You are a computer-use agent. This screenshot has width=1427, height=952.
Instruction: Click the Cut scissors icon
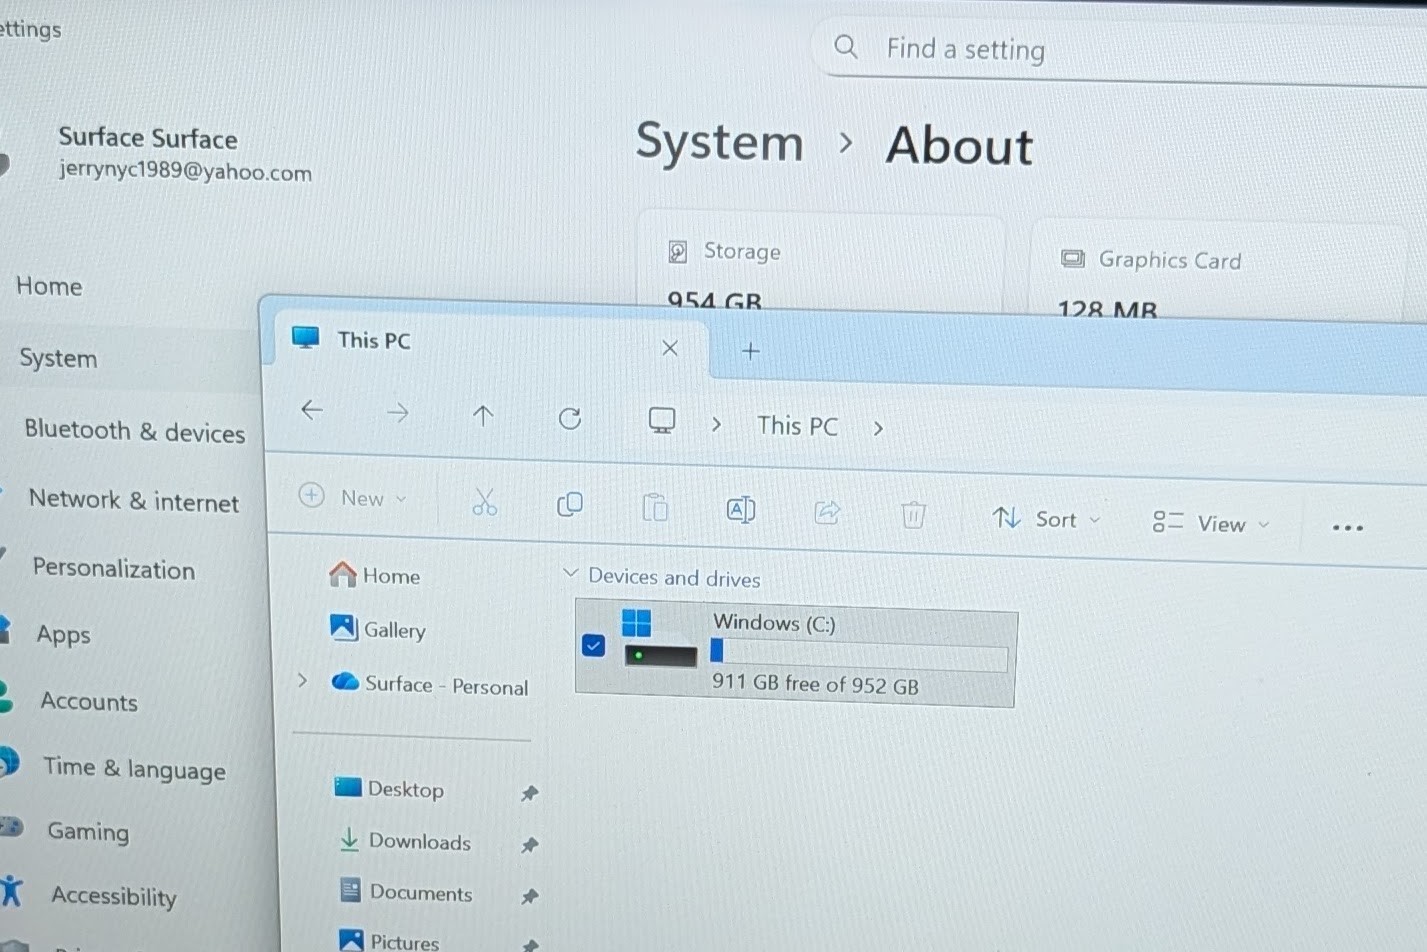tap(485, 502)
